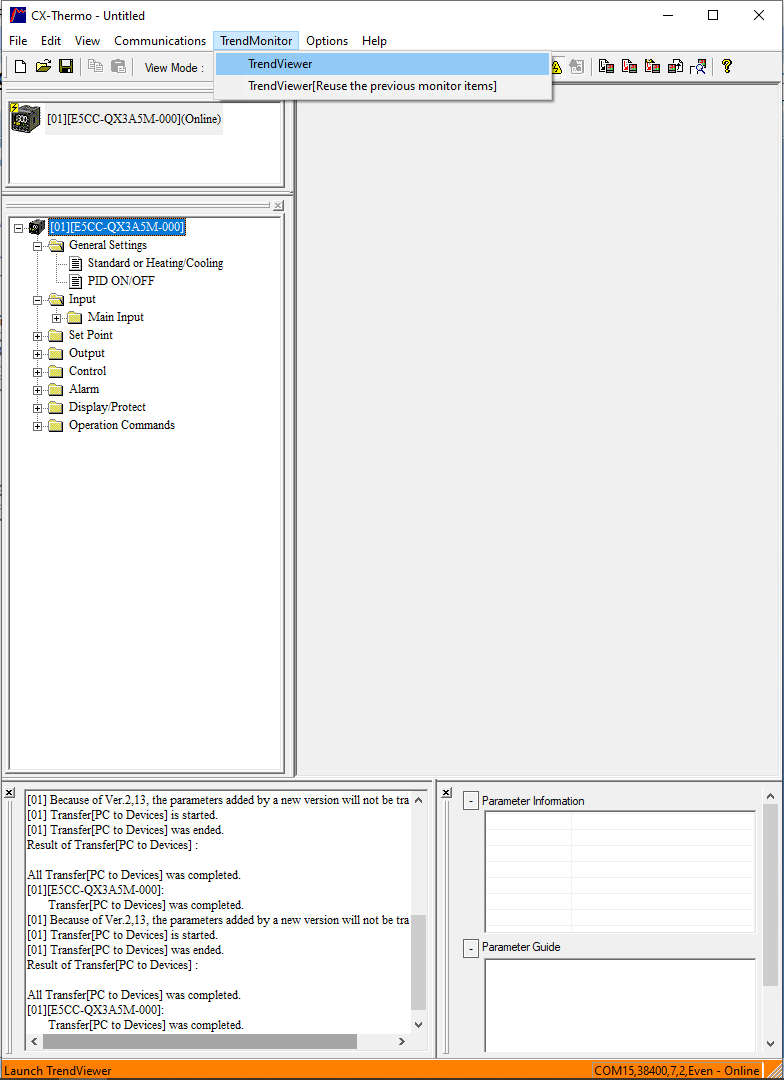Collapse the [01][E5CC-QX3A5M-000] root node

click(19, 228)
